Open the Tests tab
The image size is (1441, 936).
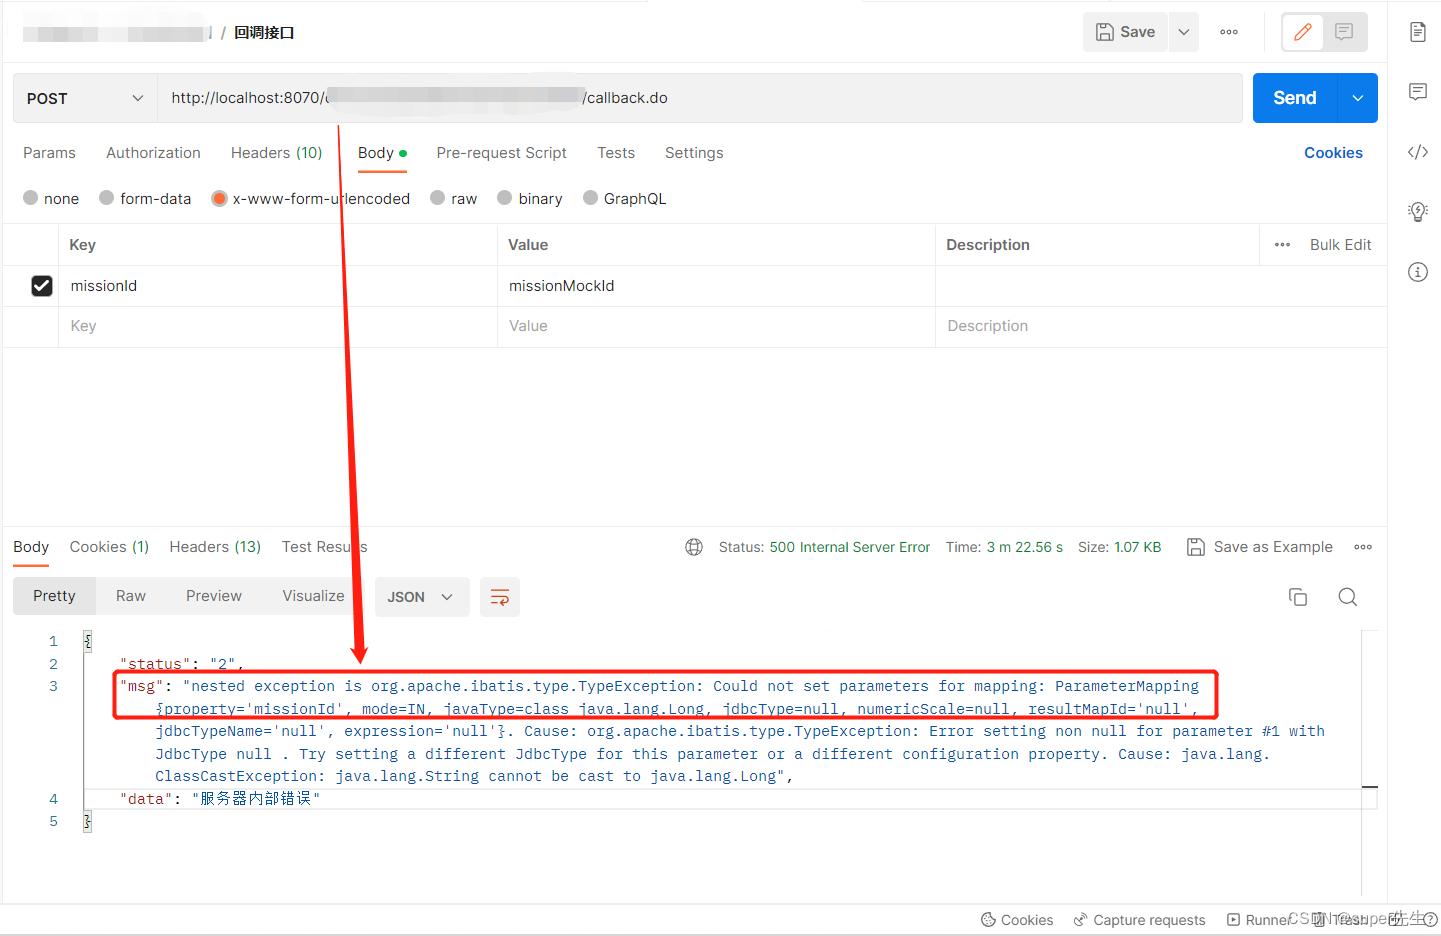(x=616, y=153)
